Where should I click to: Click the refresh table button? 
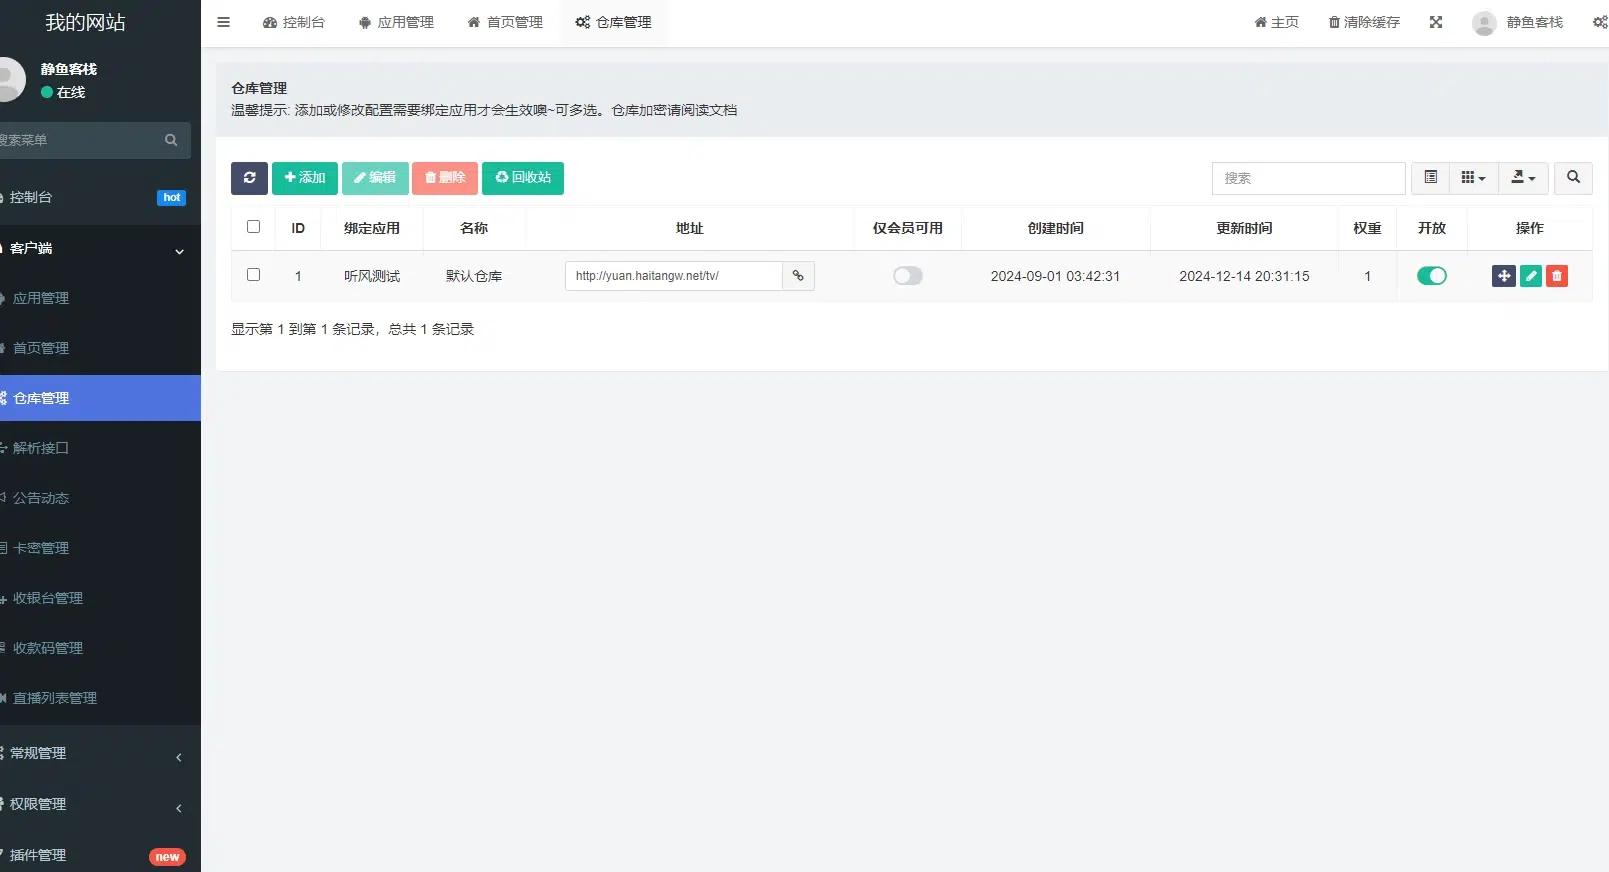(249, 178)
